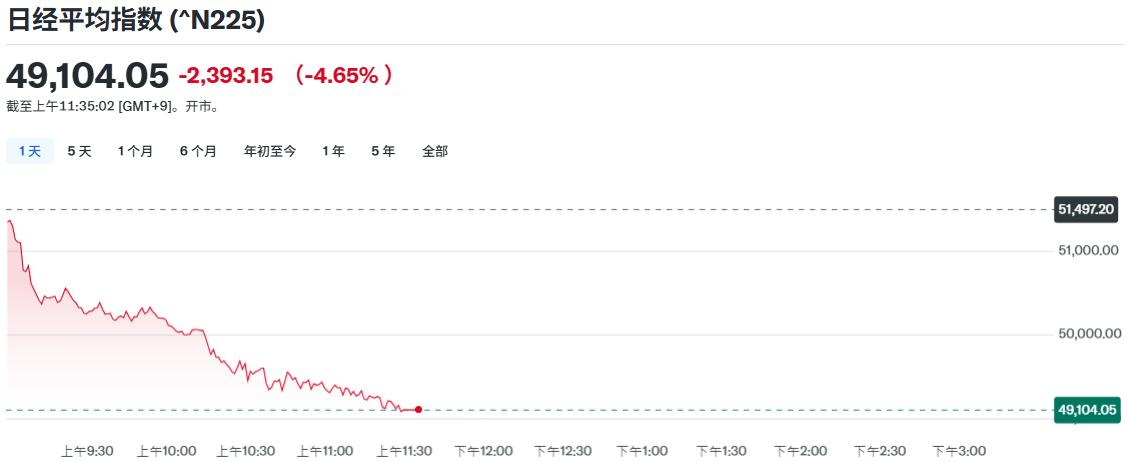Show 全部 historical data
1127x462 pixels.
(x=435, y=151)
